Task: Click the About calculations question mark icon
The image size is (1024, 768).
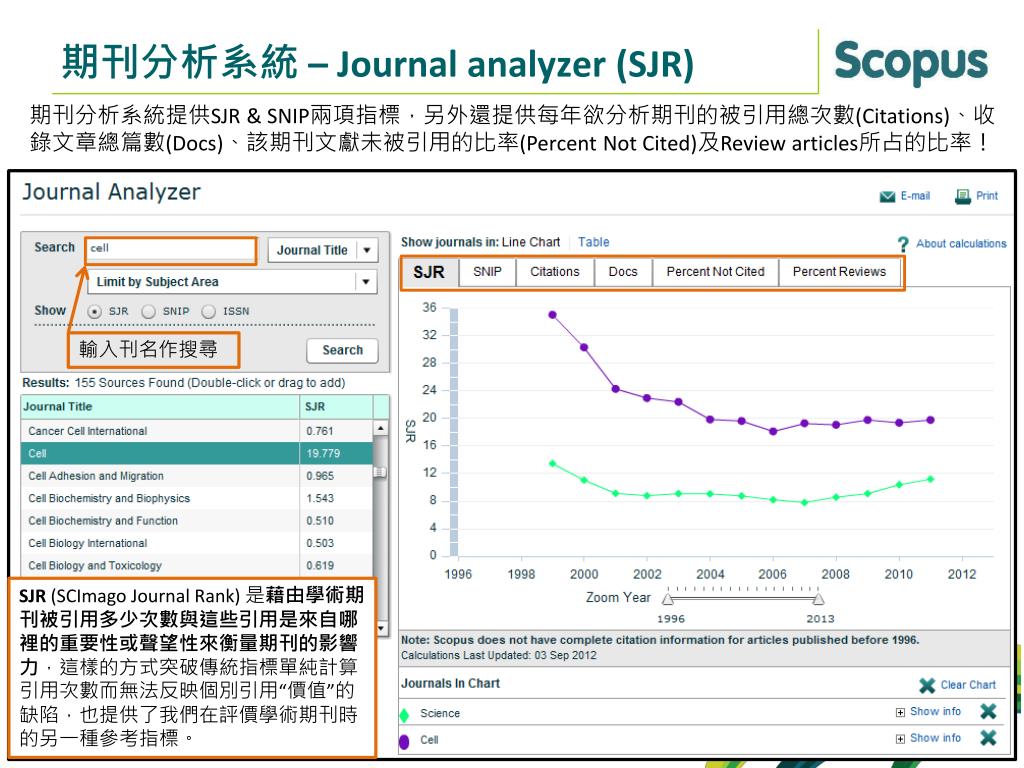Action: (903, 244)
